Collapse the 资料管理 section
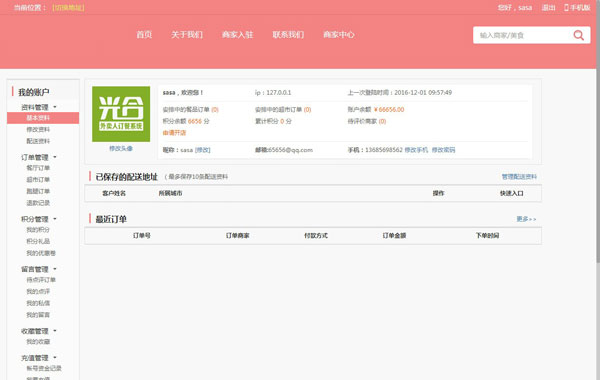 (39, 107)
